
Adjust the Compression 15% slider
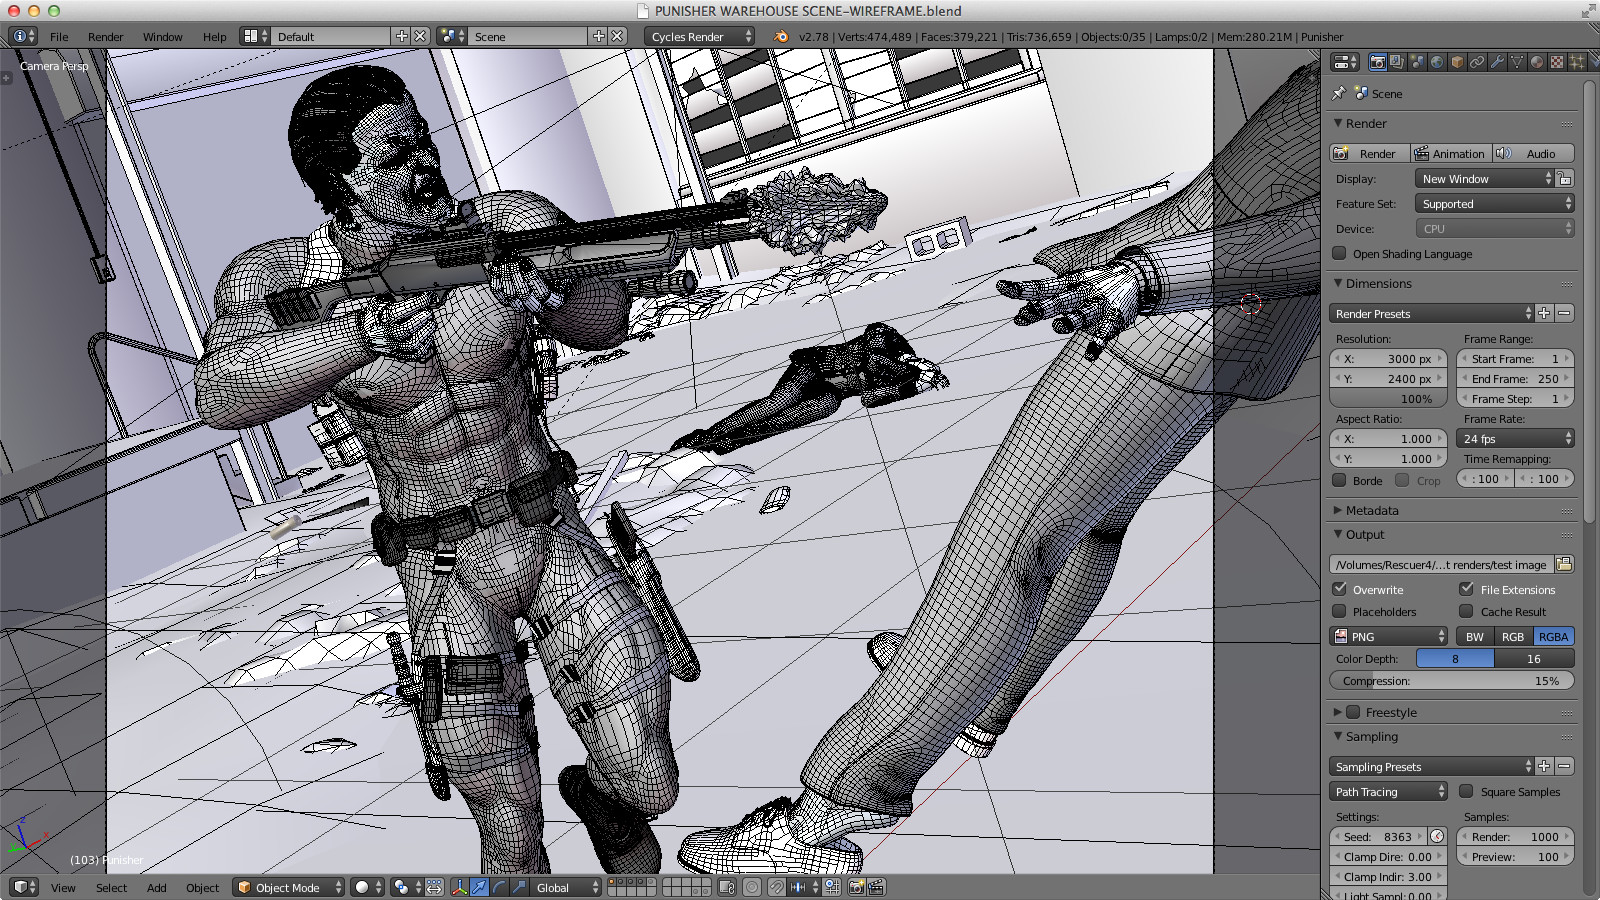pyautogui.click(x=1452, y=680)
